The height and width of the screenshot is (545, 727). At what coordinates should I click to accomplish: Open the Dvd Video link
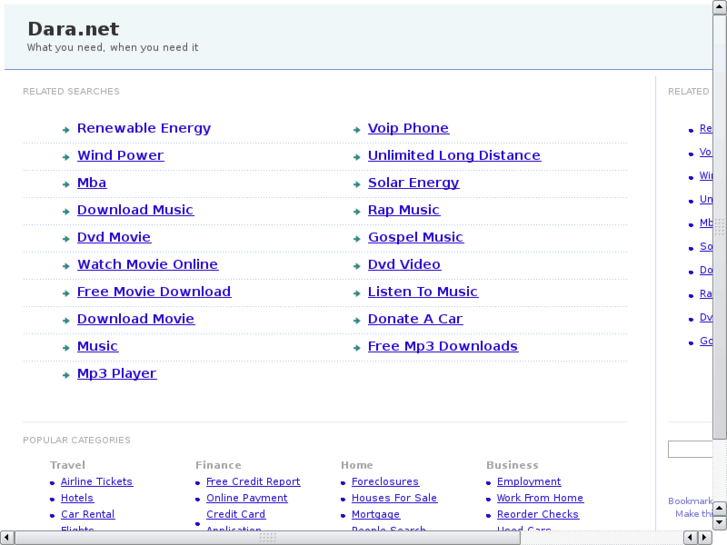404,265
